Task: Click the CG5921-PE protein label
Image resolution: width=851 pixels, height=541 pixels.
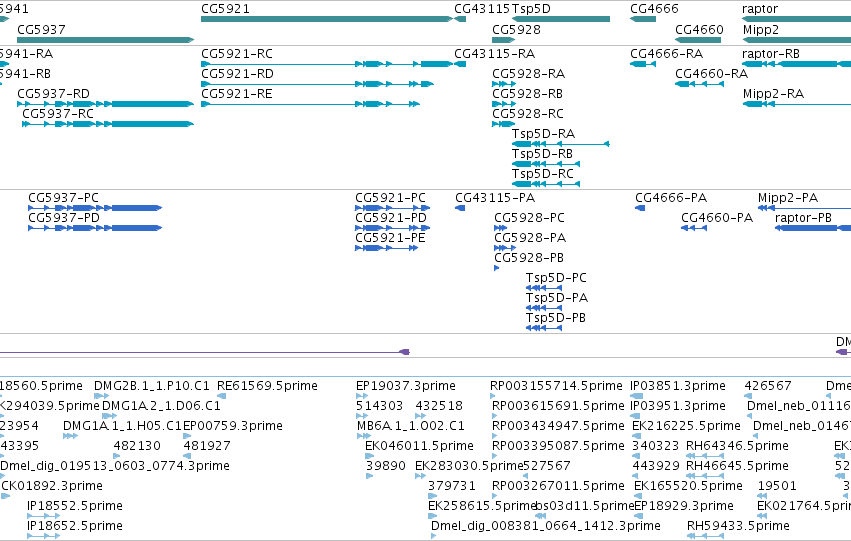Action: [390, 238]
